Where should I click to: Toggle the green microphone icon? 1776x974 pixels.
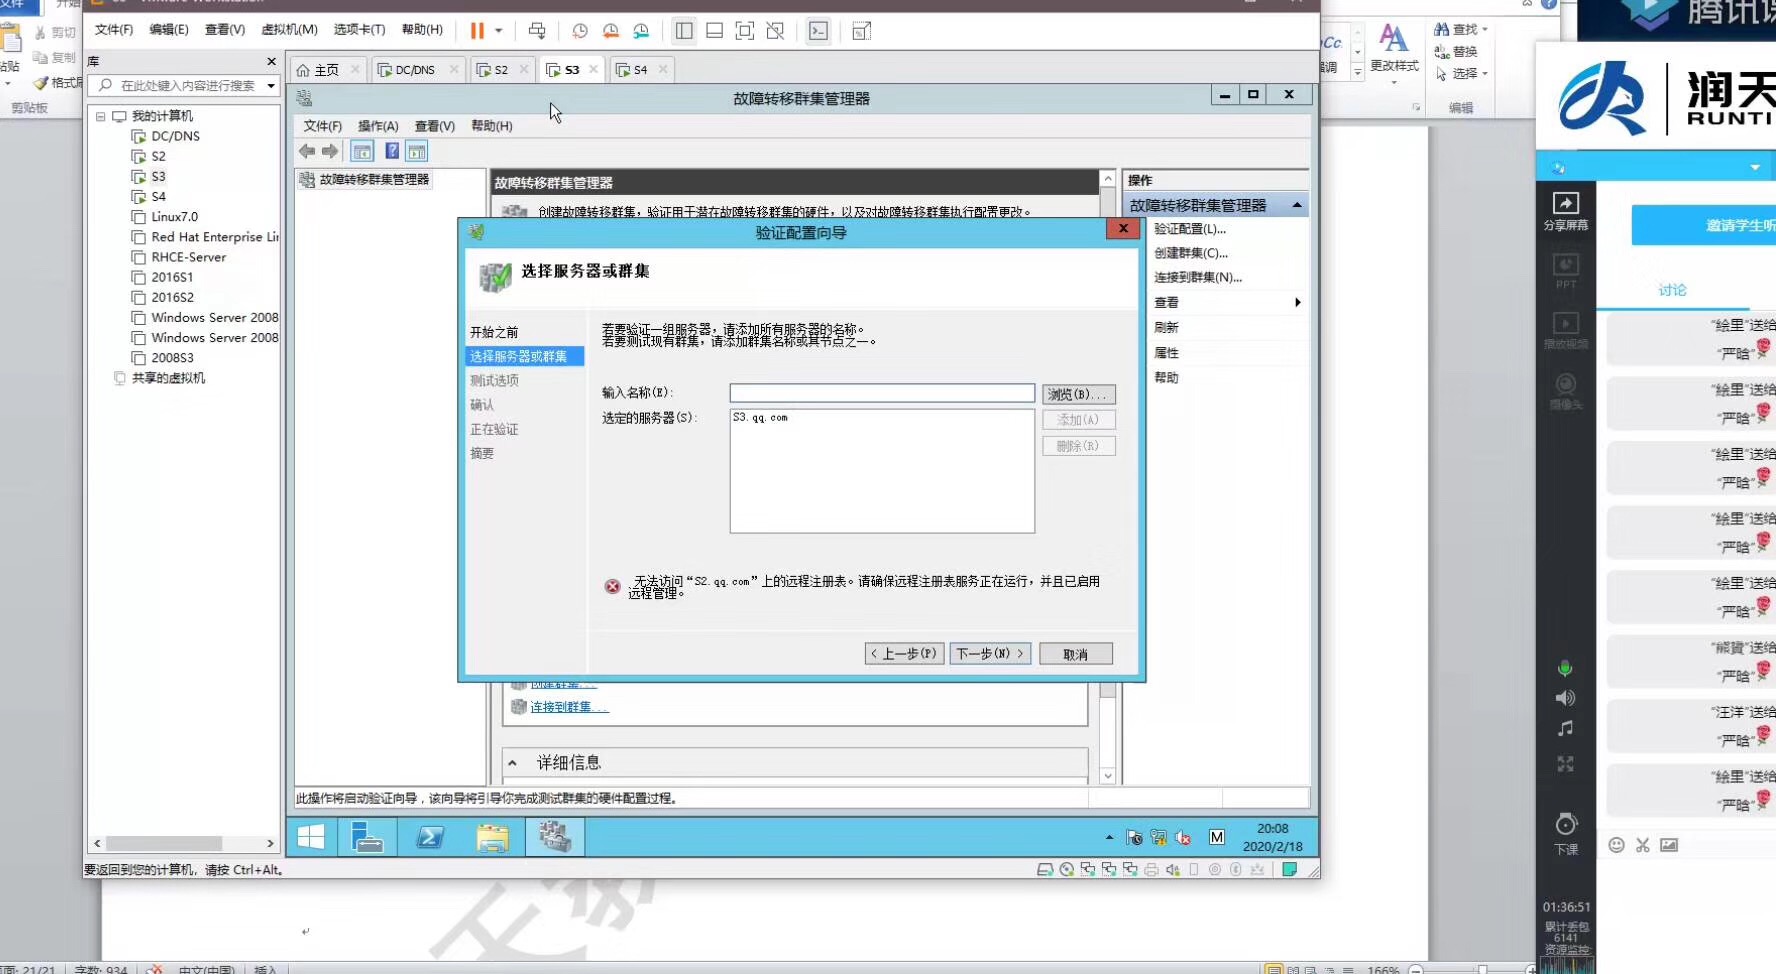1565,668
